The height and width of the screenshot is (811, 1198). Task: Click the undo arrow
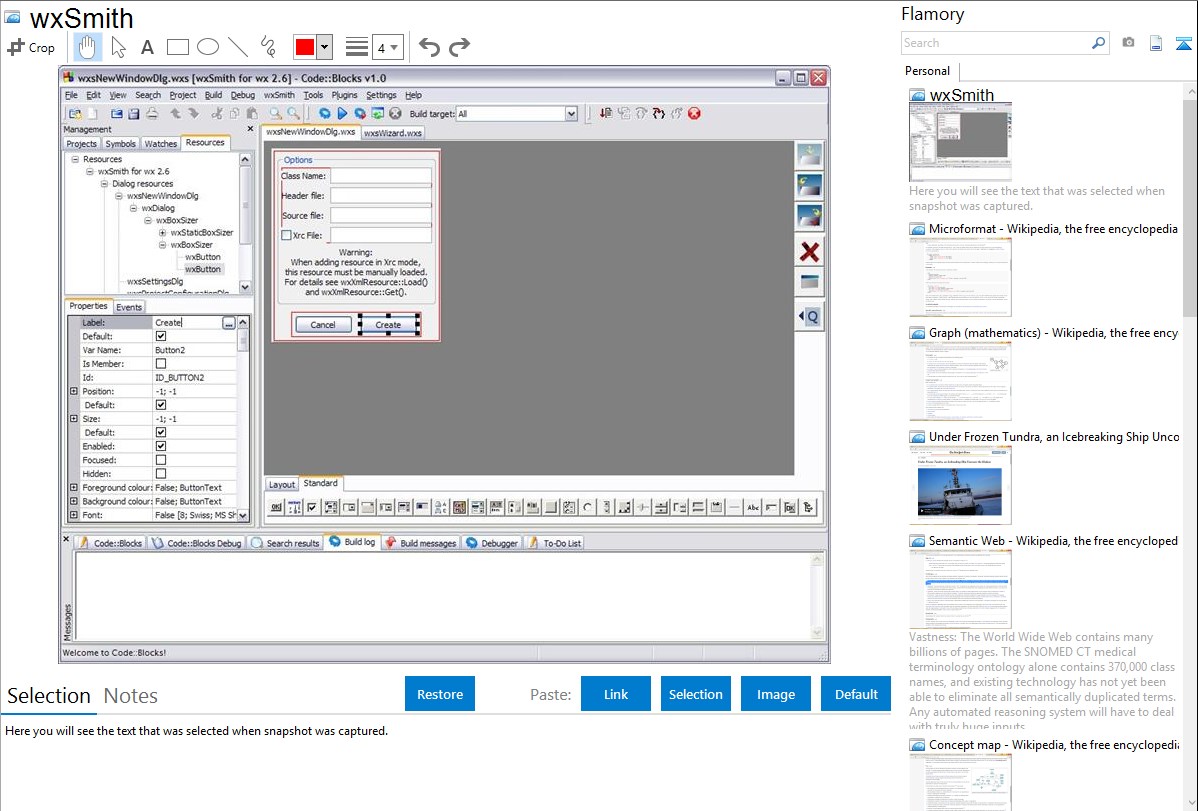429,47
